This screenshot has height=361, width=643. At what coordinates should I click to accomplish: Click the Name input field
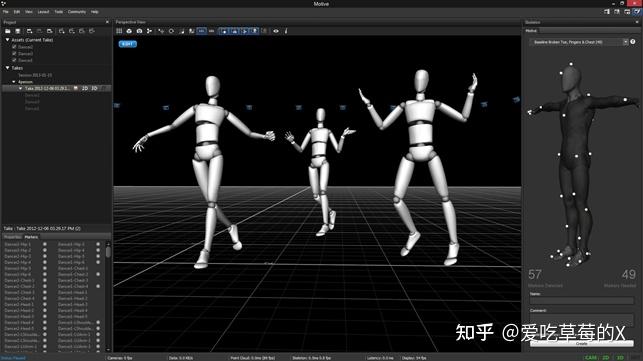click(581, 301)
